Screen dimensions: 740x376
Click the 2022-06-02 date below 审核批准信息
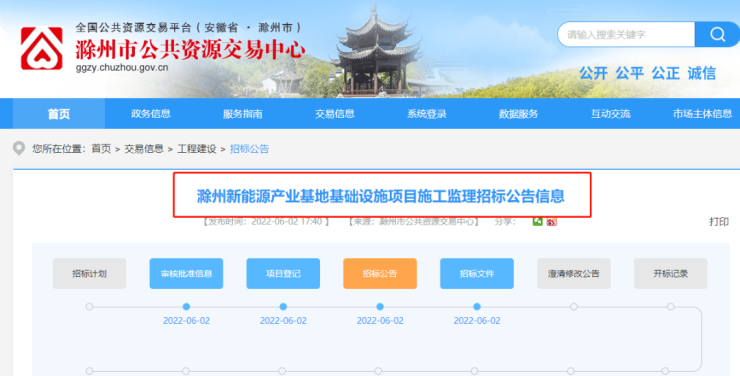pos(186,321)
